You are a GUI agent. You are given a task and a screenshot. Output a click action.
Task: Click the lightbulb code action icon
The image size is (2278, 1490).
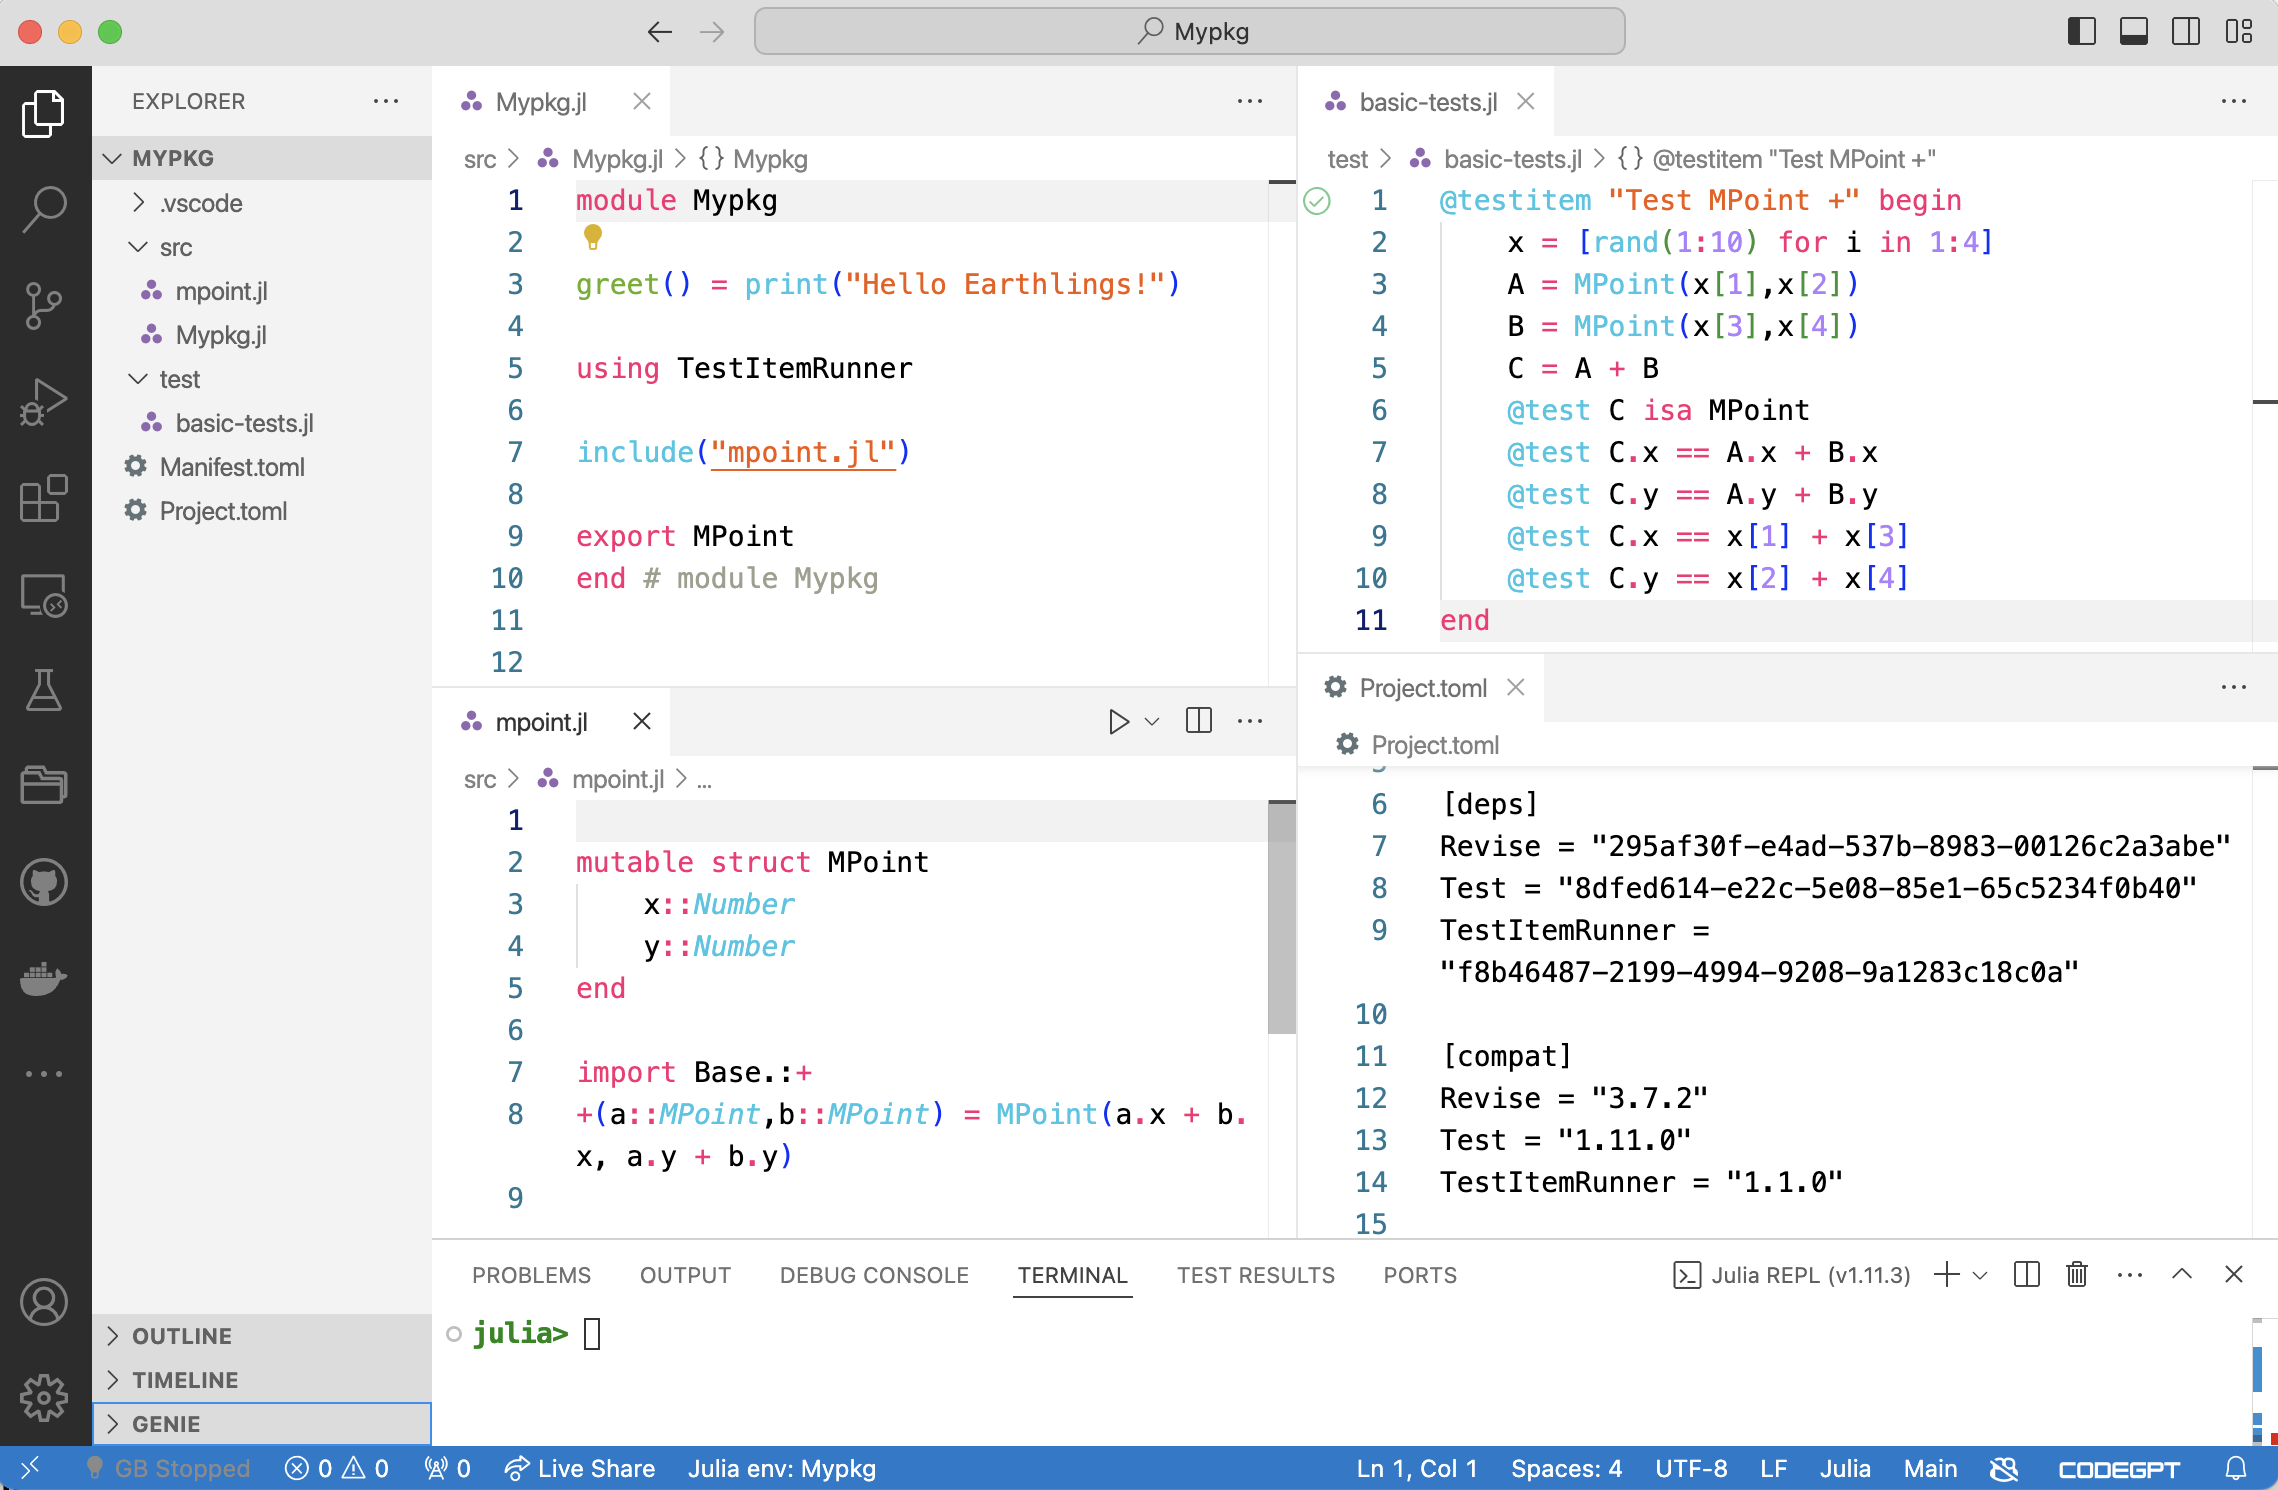click(x=592, y=236)
